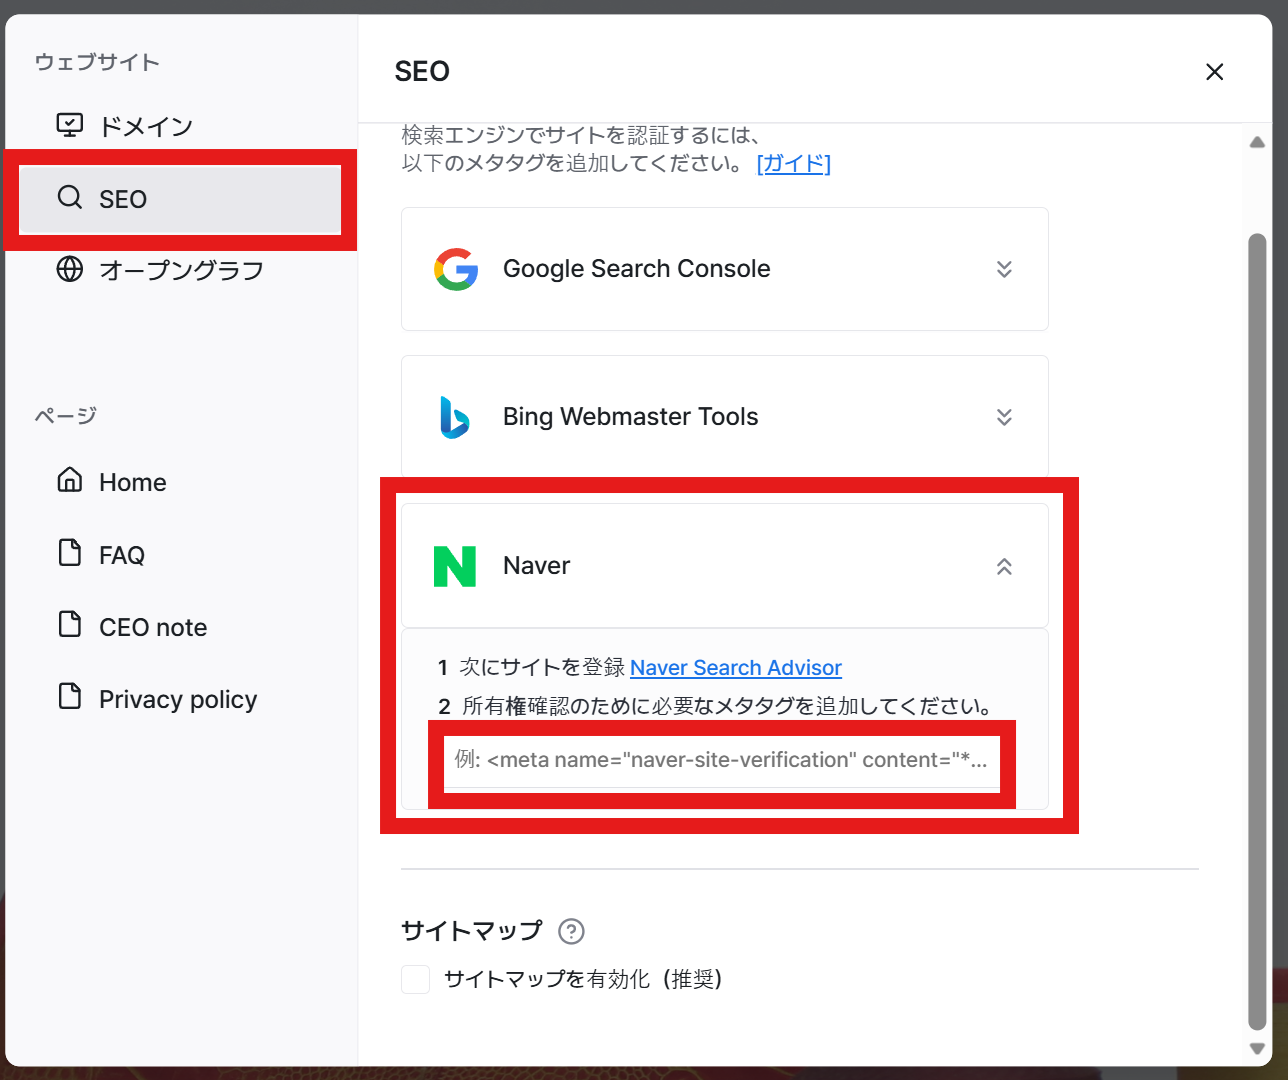
Task: Click the Home page house icon
Action: (70, 480)
